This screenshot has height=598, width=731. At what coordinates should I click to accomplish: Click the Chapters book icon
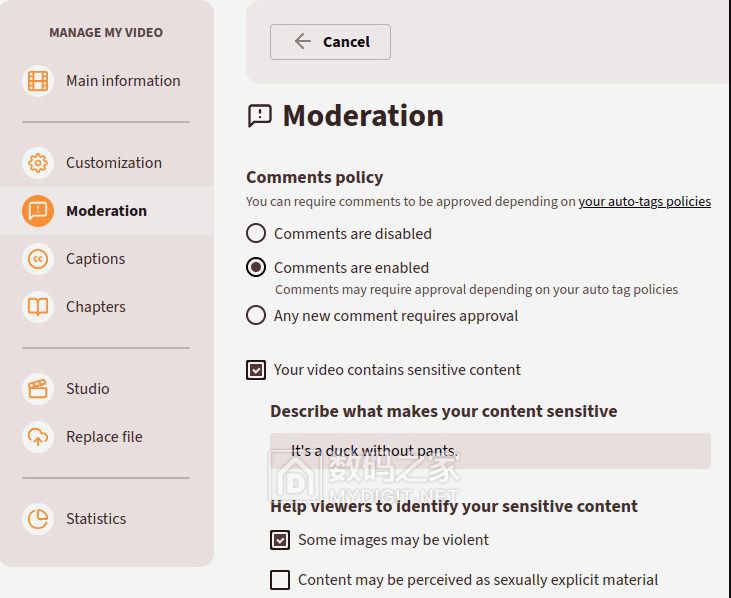(x=38, y=307)
